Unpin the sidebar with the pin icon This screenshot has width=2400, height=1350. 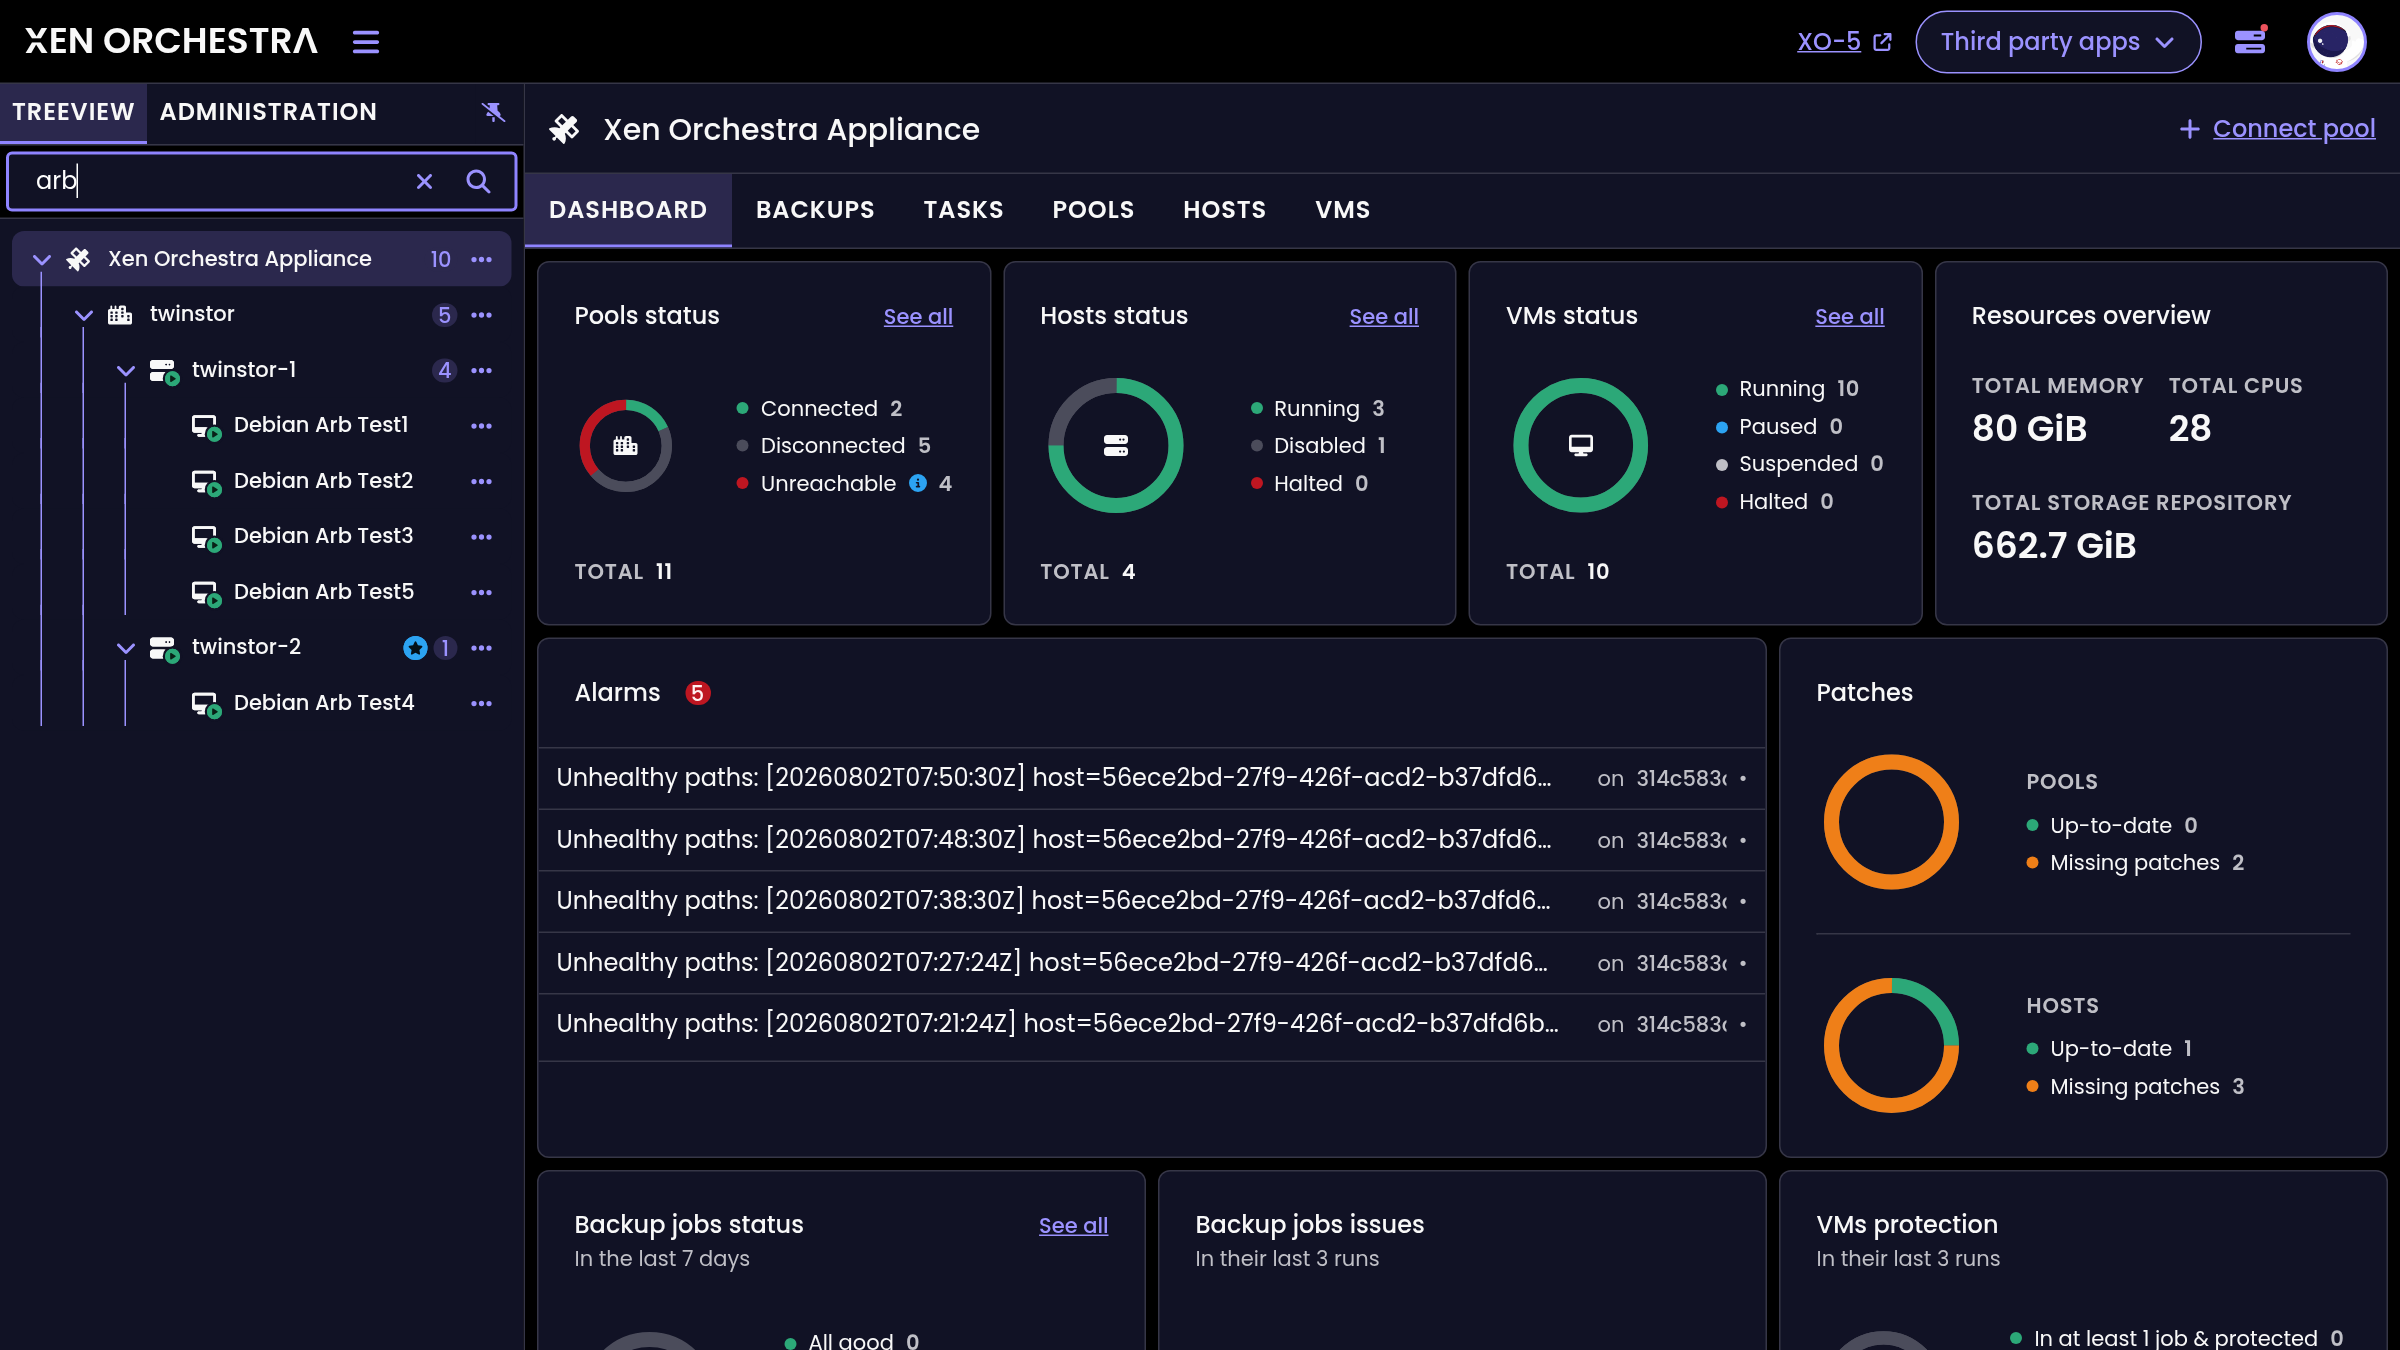pyautogui.click(x=493, y=112)
